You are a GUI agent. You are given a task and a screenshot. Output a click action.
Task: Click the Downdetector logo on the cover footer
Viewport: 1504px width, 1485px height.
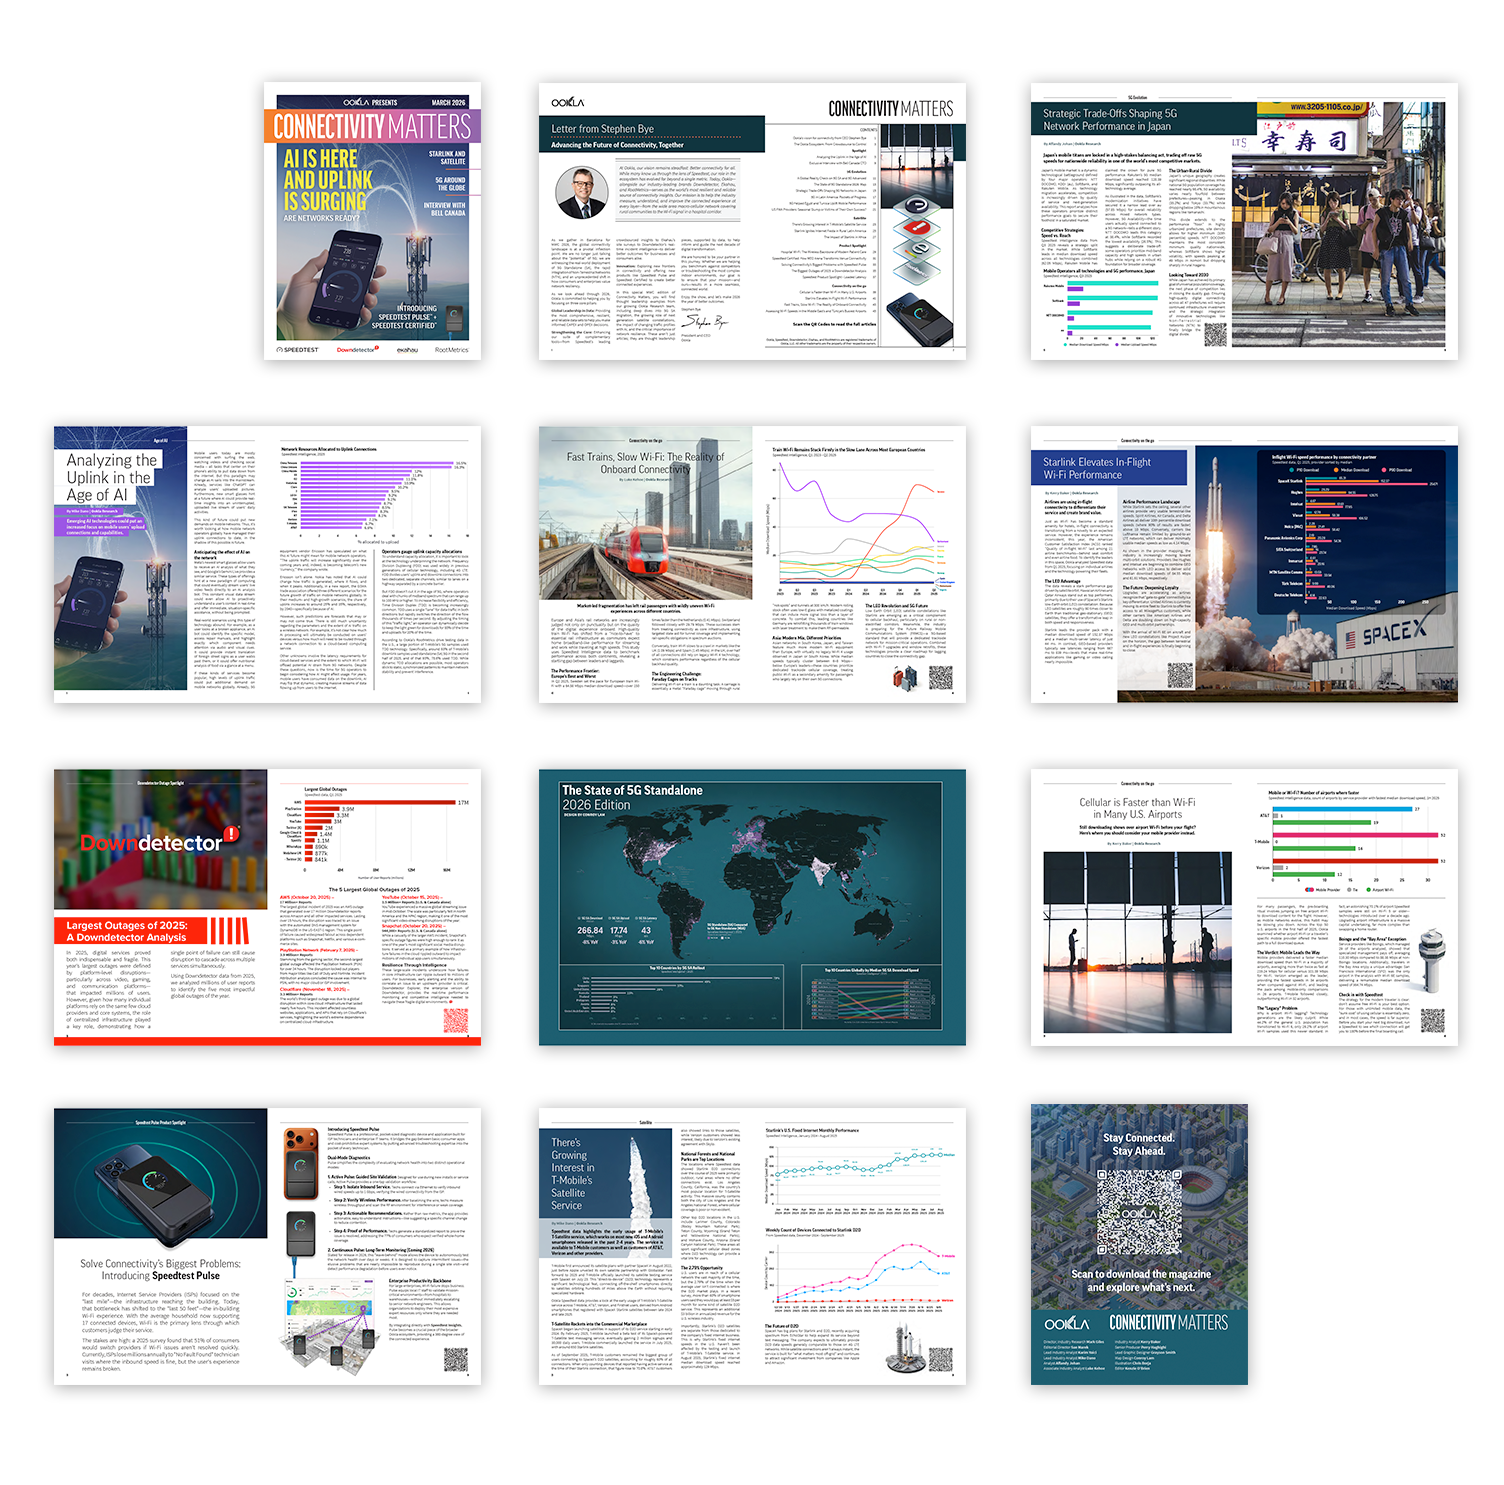357,350
